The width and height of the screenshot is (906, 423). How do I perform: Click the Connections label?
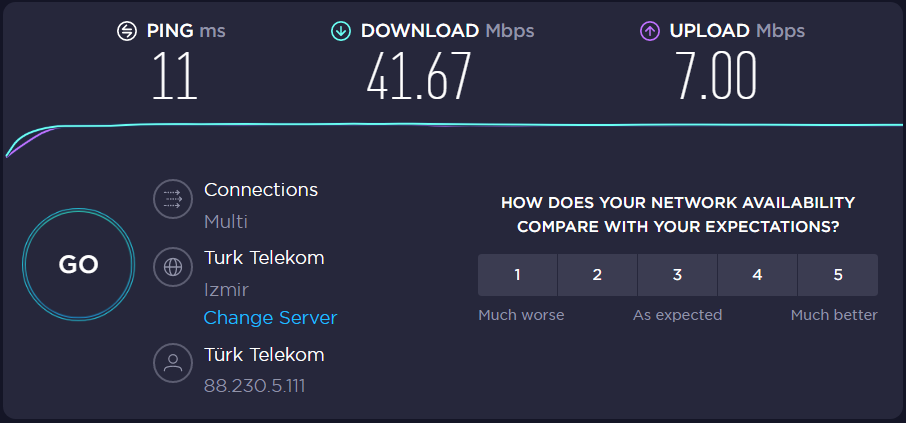pos(261,190)
